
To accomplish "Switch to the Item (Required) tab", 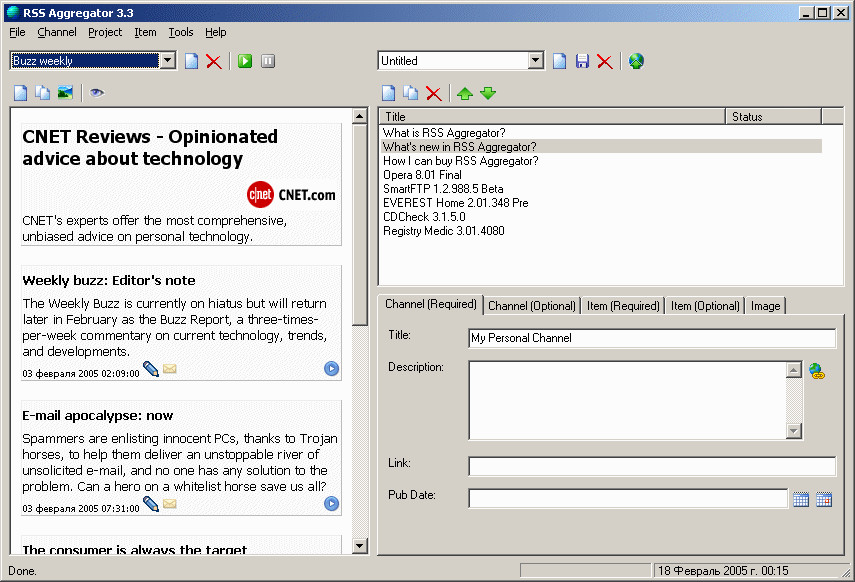I will [x=623, y=306].
